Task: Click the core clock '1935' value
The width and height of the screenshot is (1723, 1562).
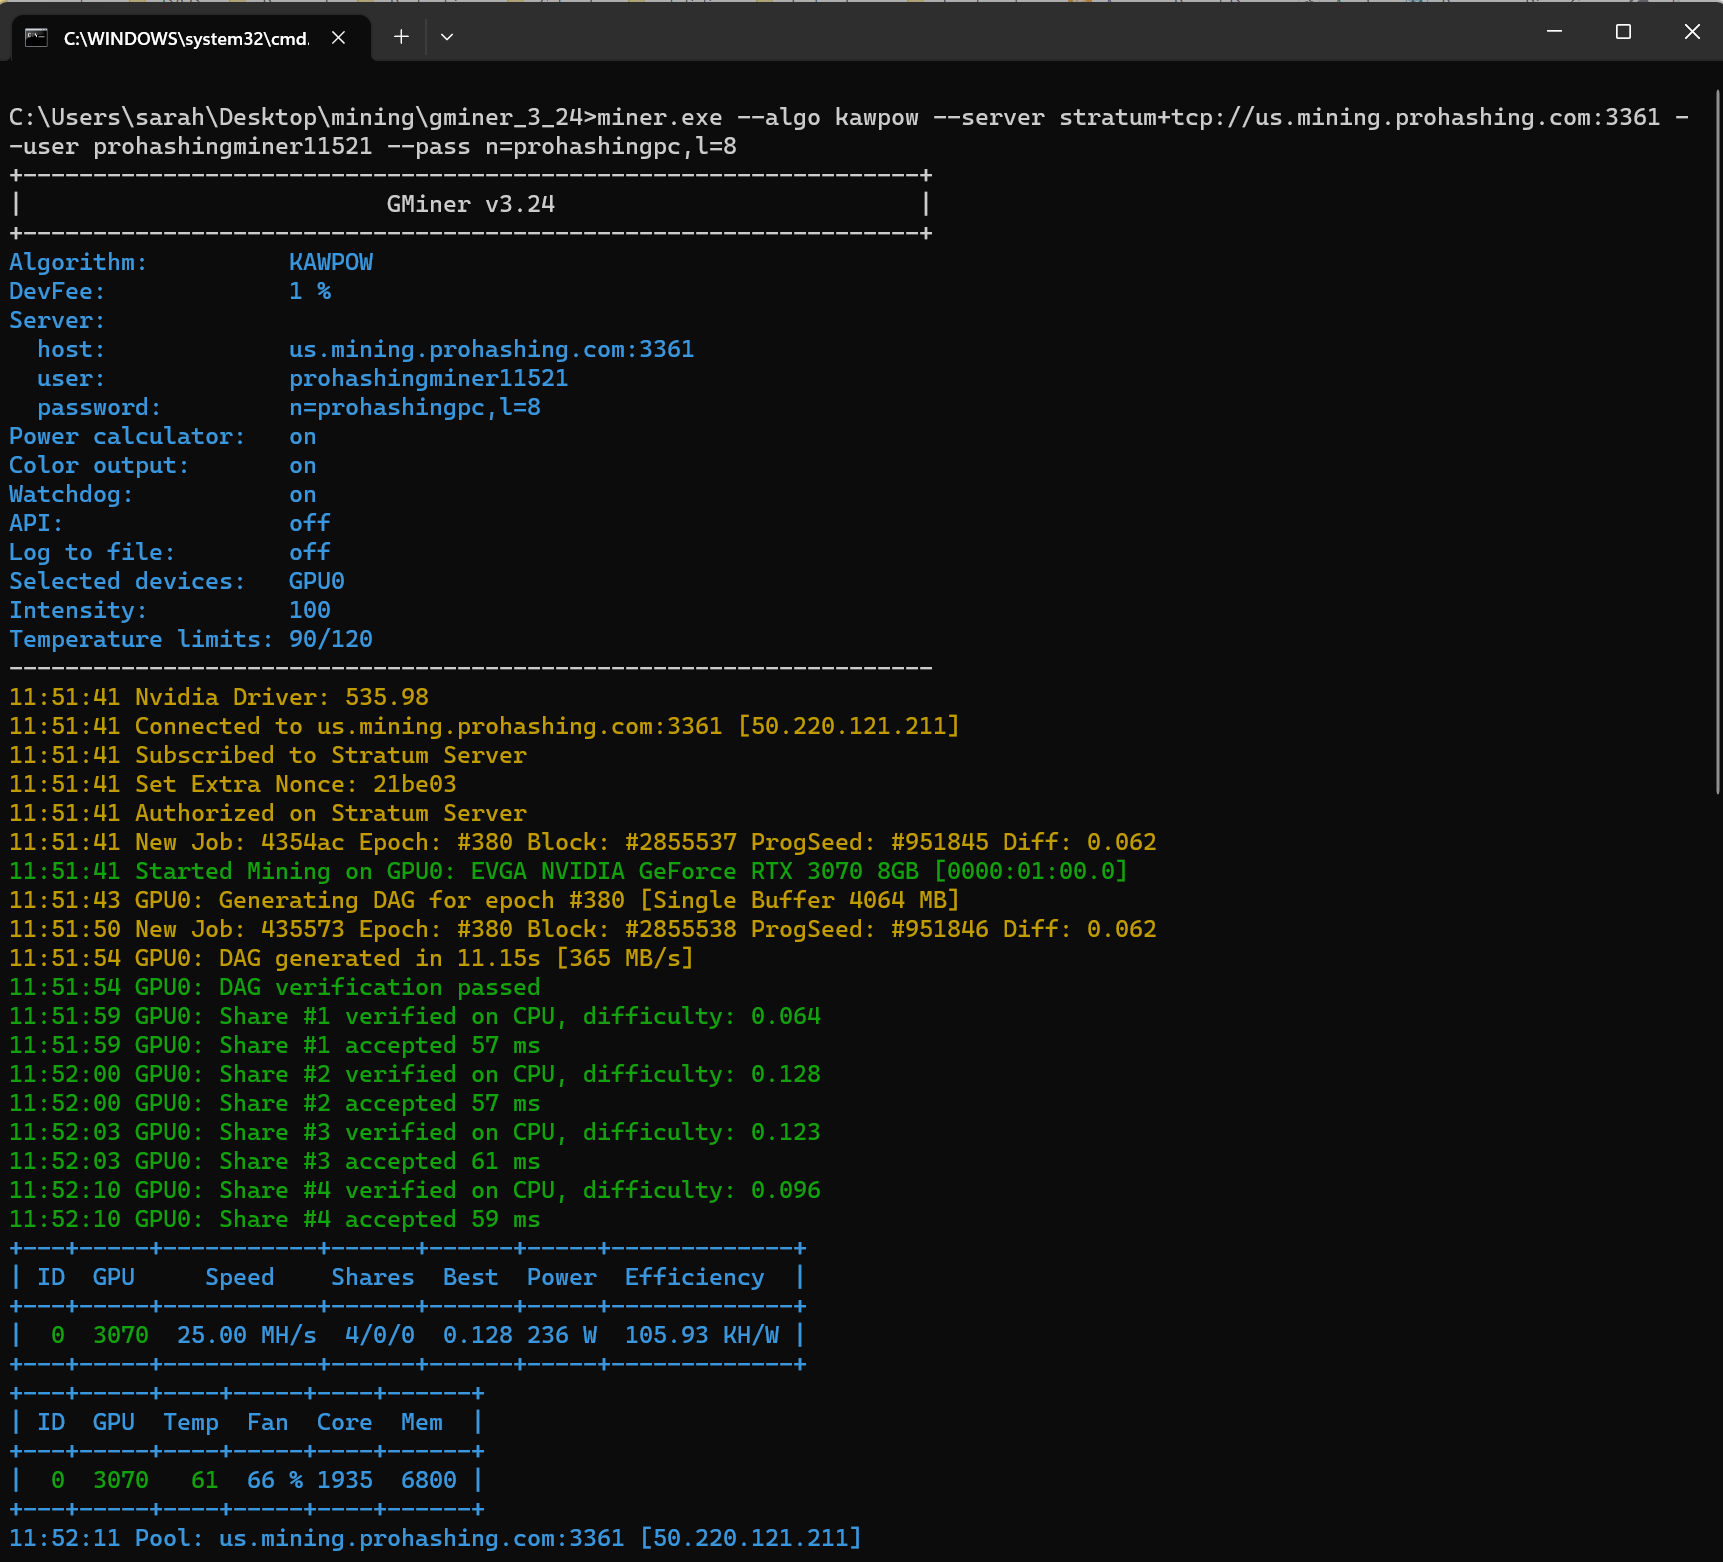Action: (x=345, y=1480)
